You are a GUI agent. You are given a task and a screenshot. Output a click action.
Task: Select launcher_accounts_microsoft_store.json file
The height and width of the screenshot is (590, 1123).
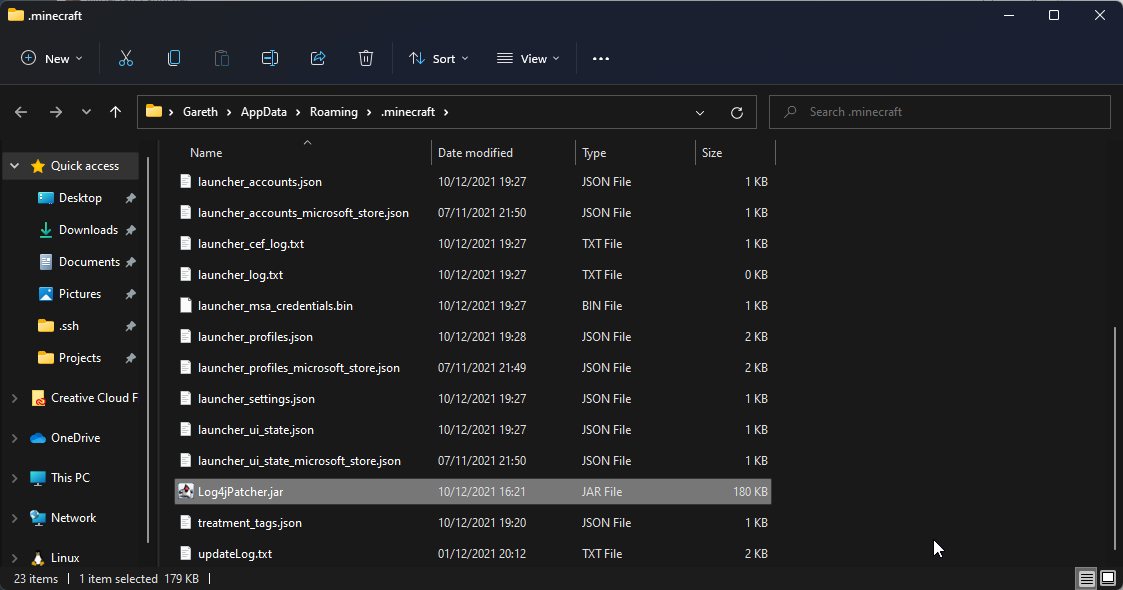coord(473,213)
